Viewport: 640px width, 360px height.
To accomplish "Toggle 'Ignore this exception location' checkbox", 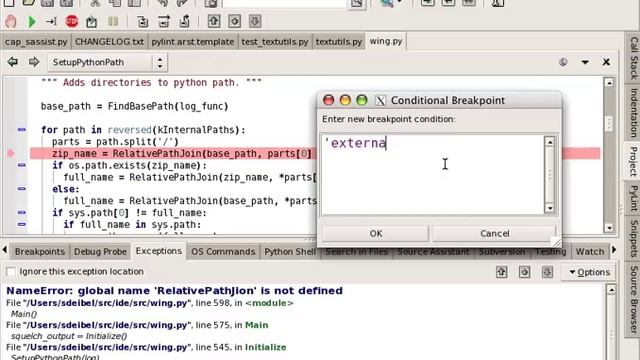I will [11, 272].
